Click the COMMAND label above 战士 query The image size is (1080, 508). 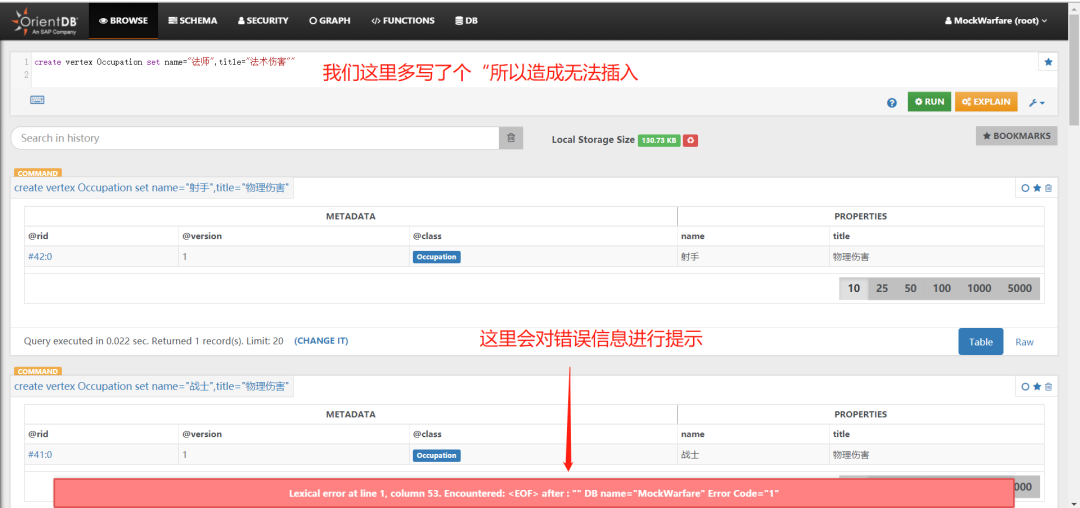(x=37, y=372)
